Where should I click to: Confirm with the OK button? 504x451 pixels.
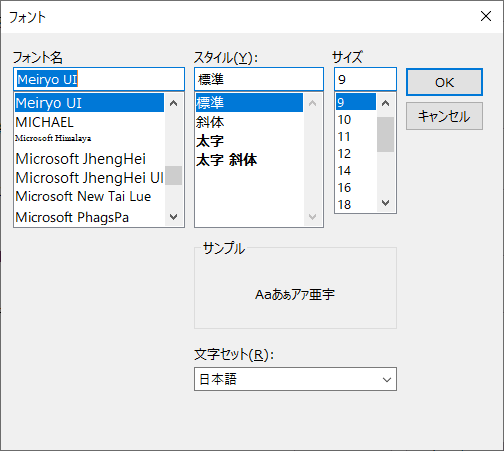click(x=444, y=82)
